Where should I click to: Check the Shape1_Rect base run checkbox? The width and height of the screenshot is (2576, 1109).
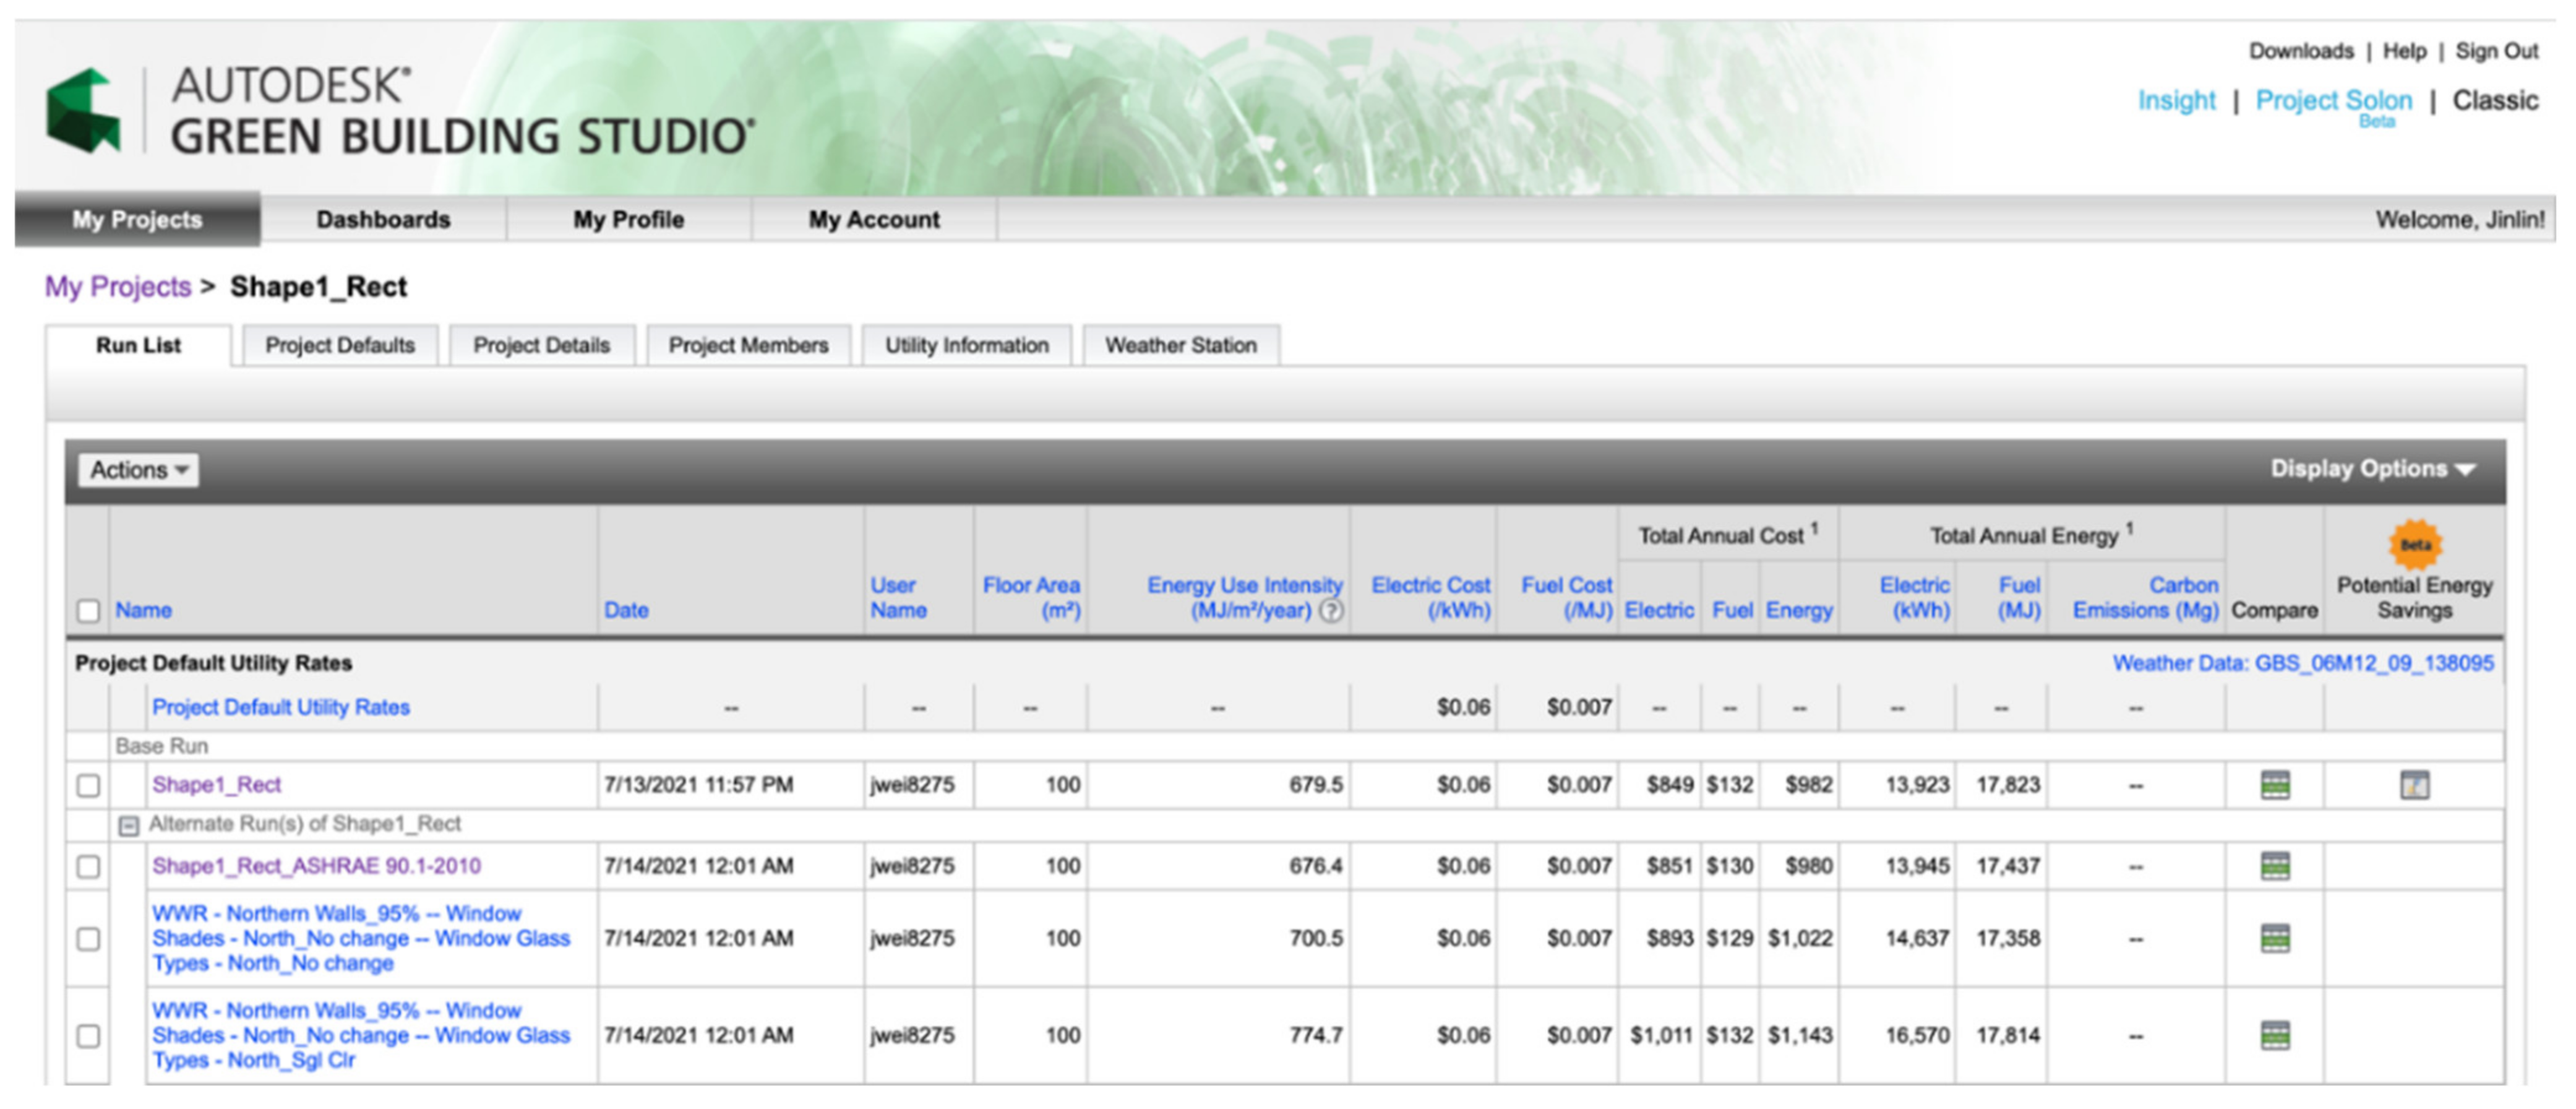(x=89, y=785)
